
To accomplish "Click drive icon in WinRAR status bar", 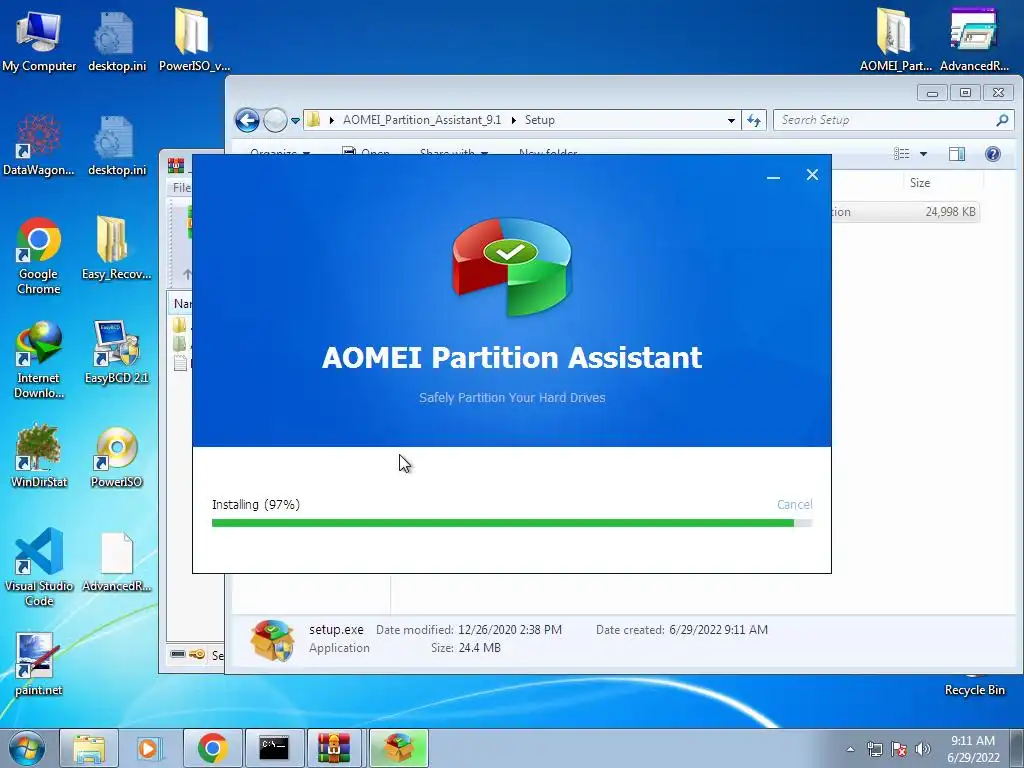I will 178,654.
